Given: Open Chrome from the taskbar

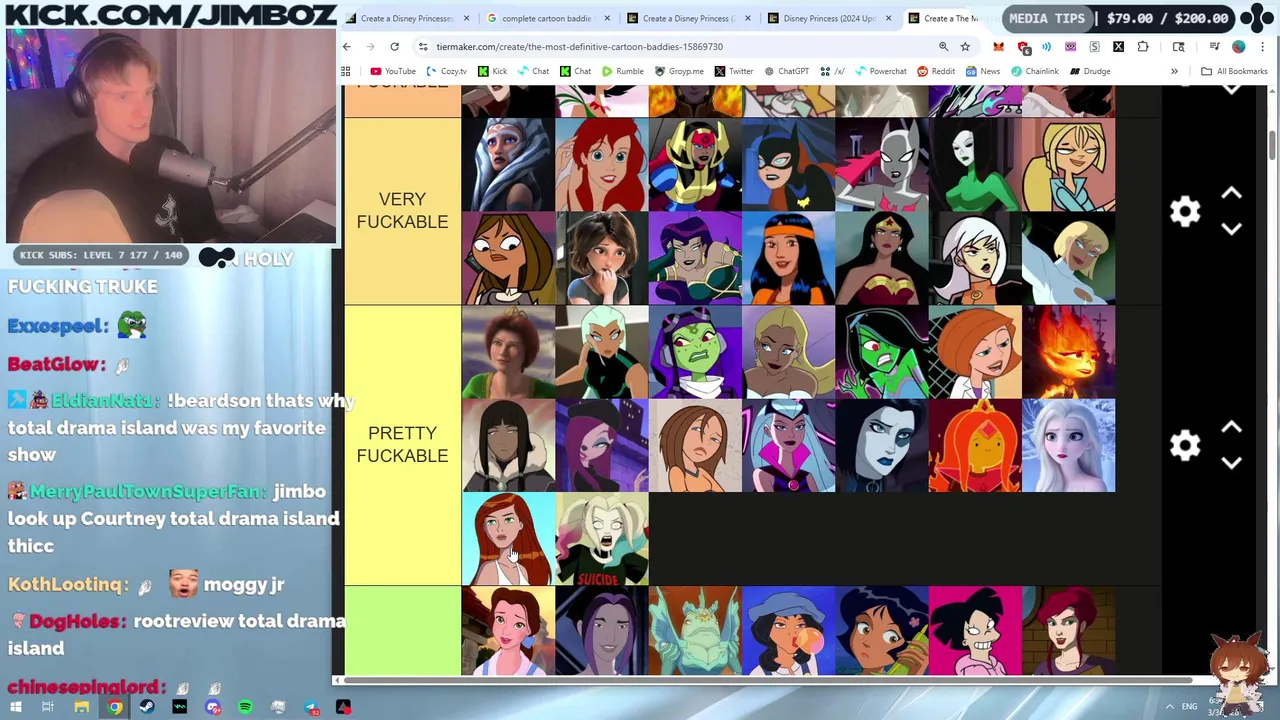Looking at the screenshot, I should pyautogui.click(x=115, y=707).
